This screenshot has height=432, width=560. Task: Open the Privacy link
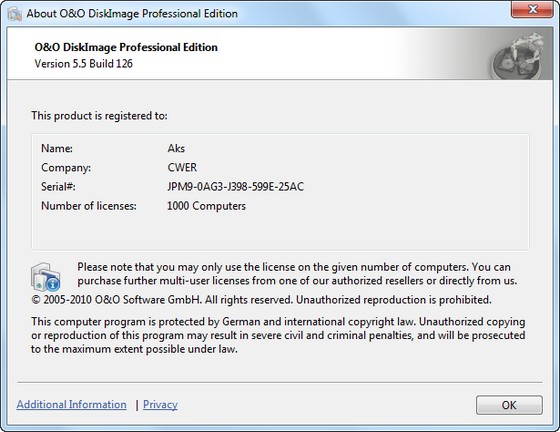point(160,405)
